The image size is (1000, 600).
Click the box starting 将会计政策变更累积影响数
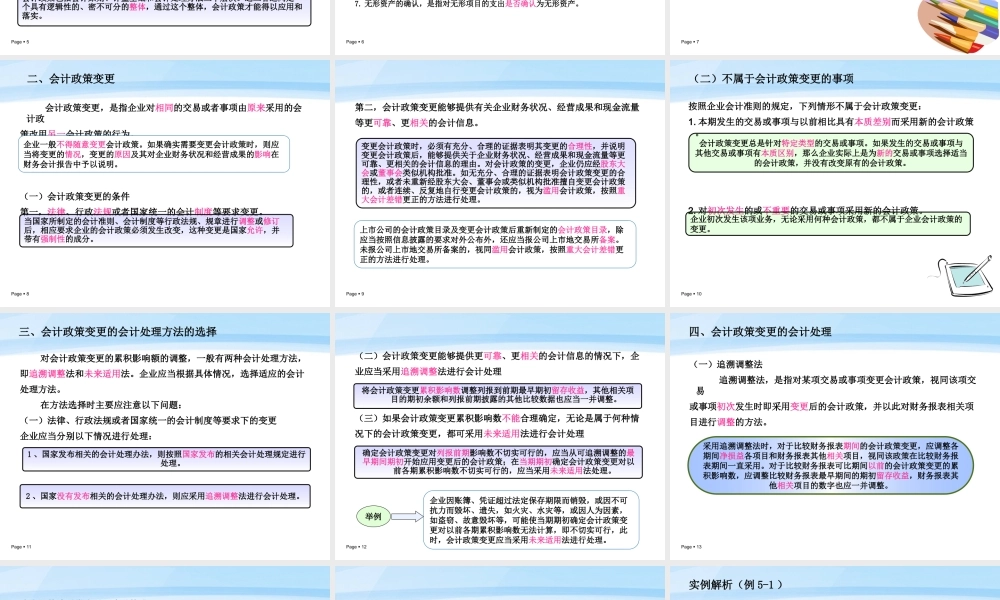click(x=497, y=395)
